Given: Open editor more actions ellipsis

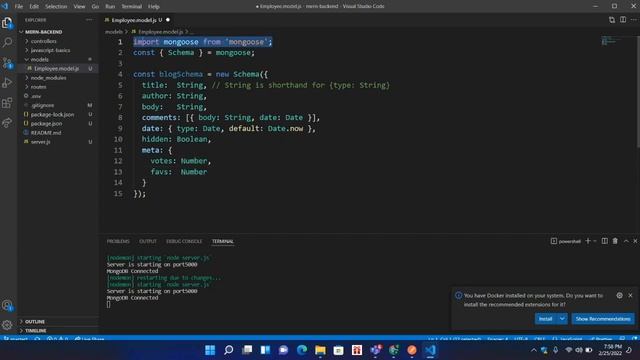Looking at the screenshot, I should click(x=634, y=20).
